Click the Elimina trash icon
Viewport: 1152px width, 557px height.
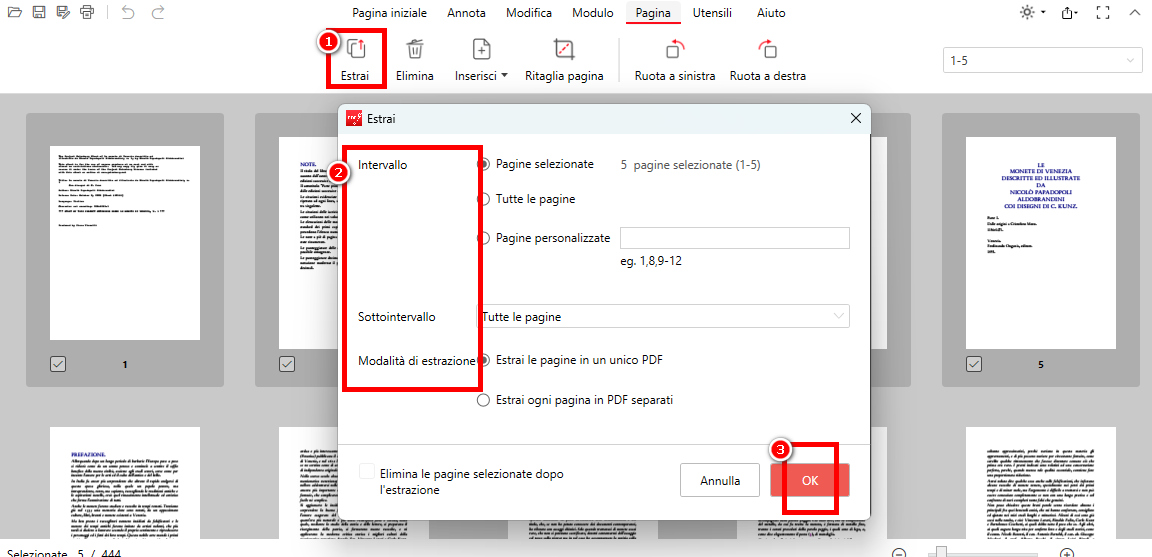(x=415, y=49)
